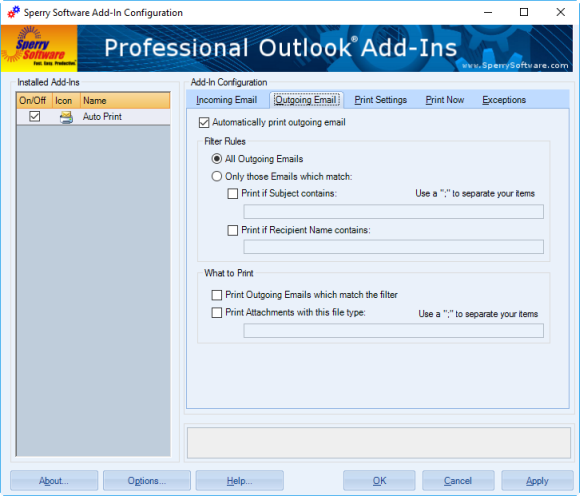Screen dimensions: 580x496
Task: Check Print Attachments with this file type
Action: point(216,313)
